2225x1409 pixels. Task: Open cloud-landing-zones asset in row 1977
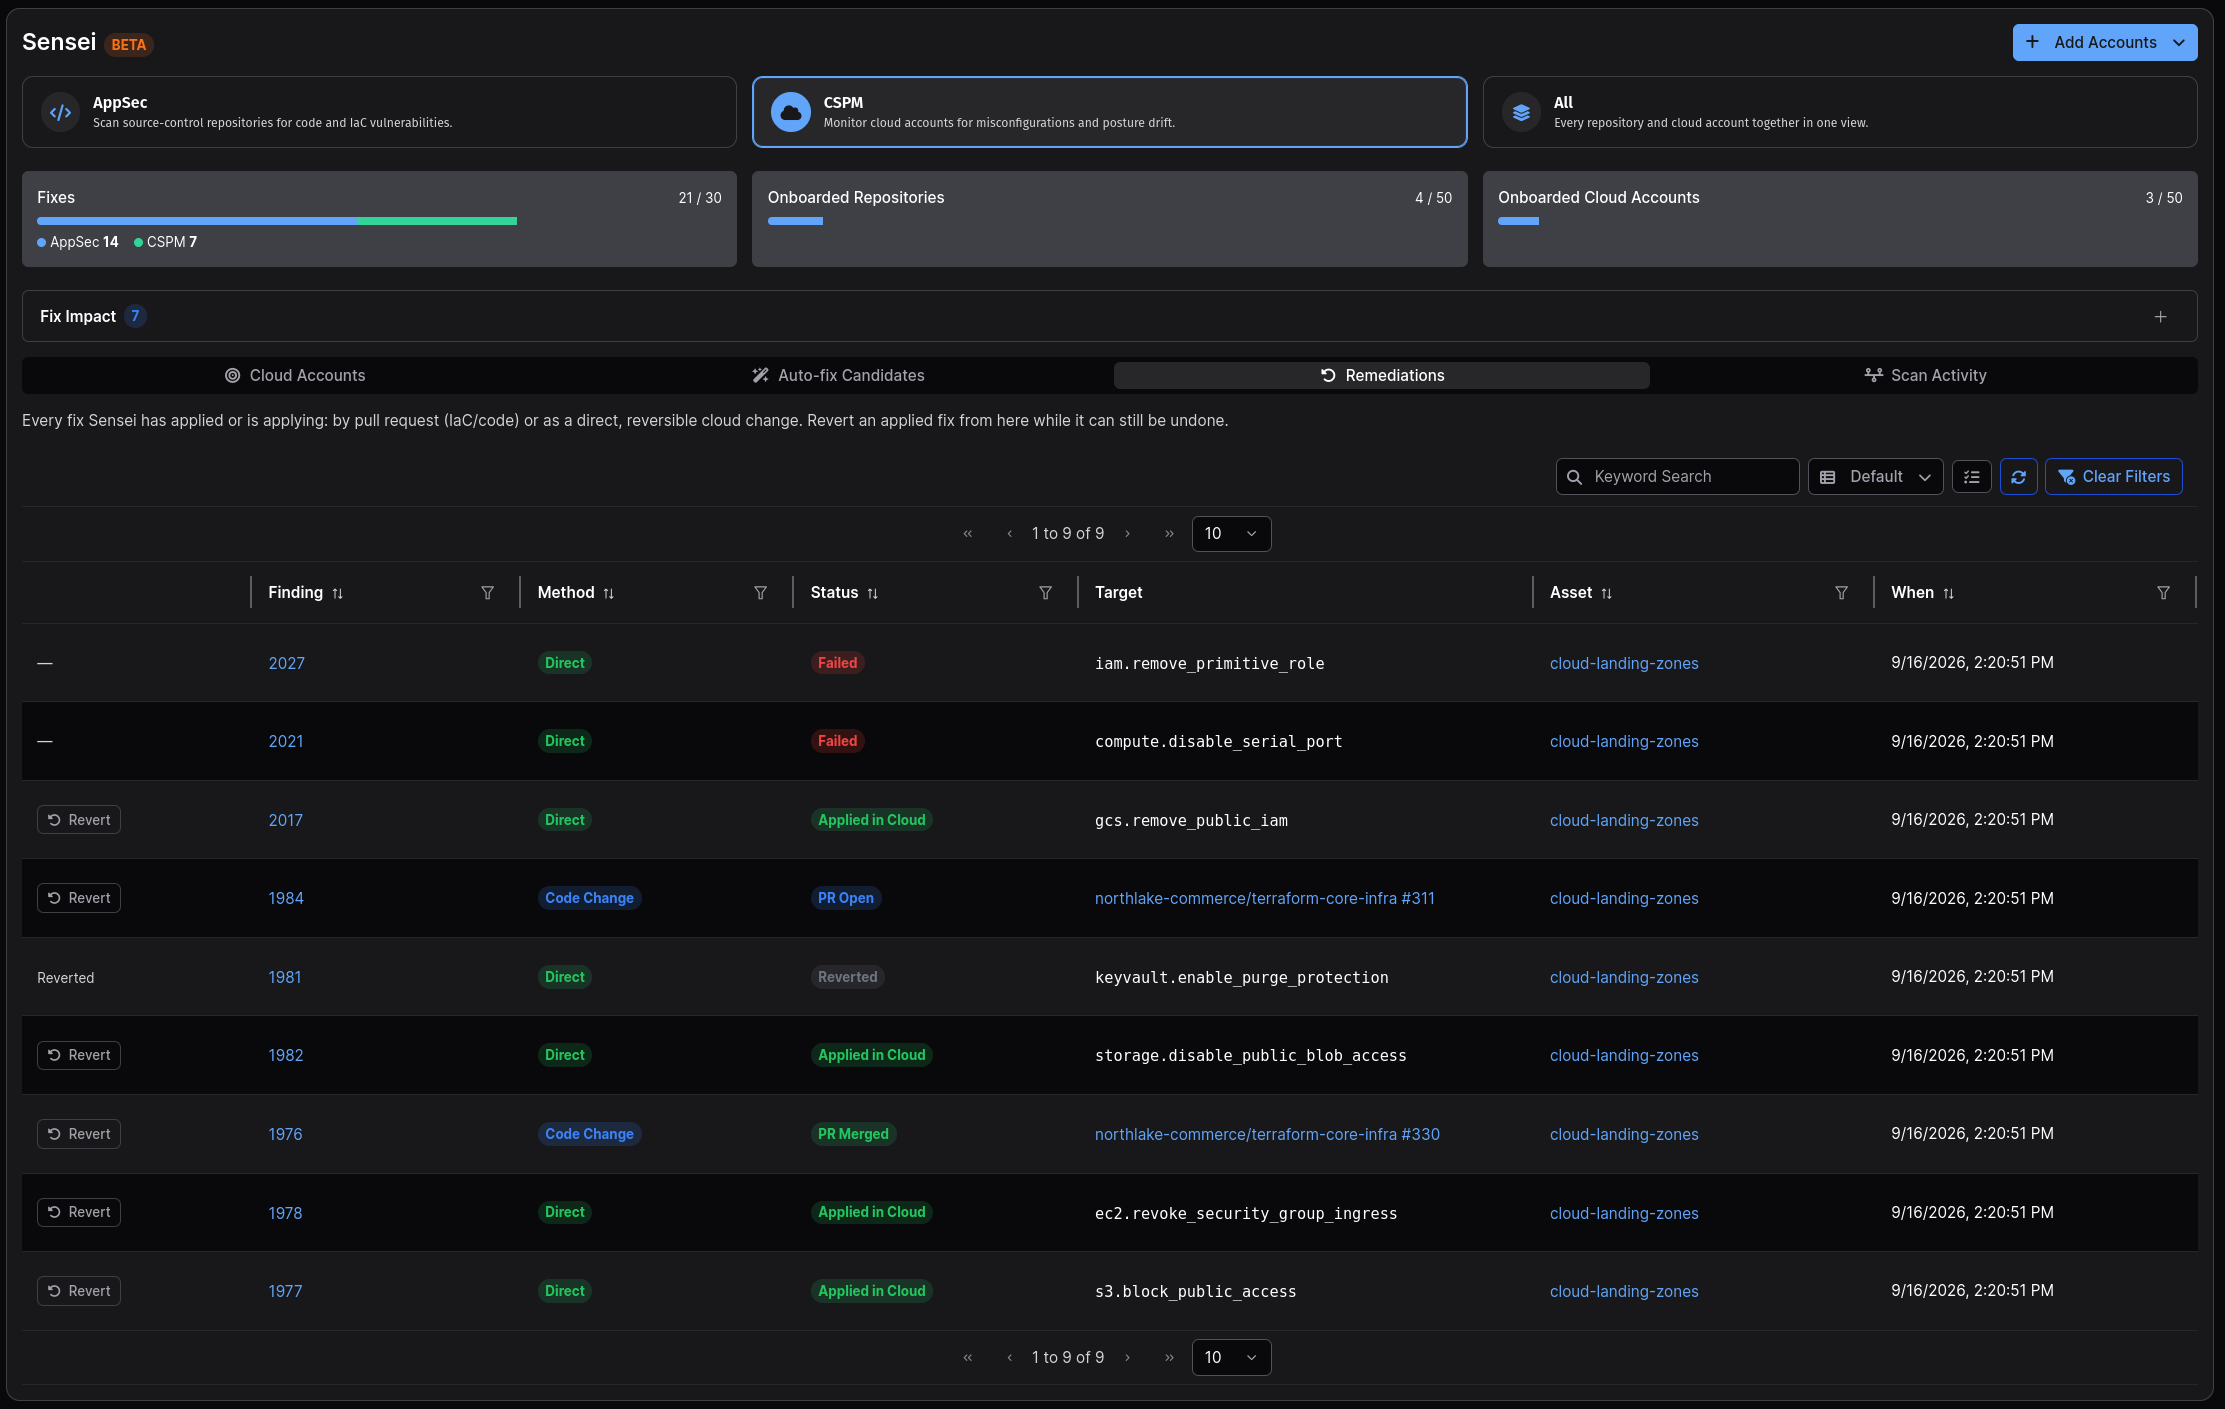pos(1624,1291)
